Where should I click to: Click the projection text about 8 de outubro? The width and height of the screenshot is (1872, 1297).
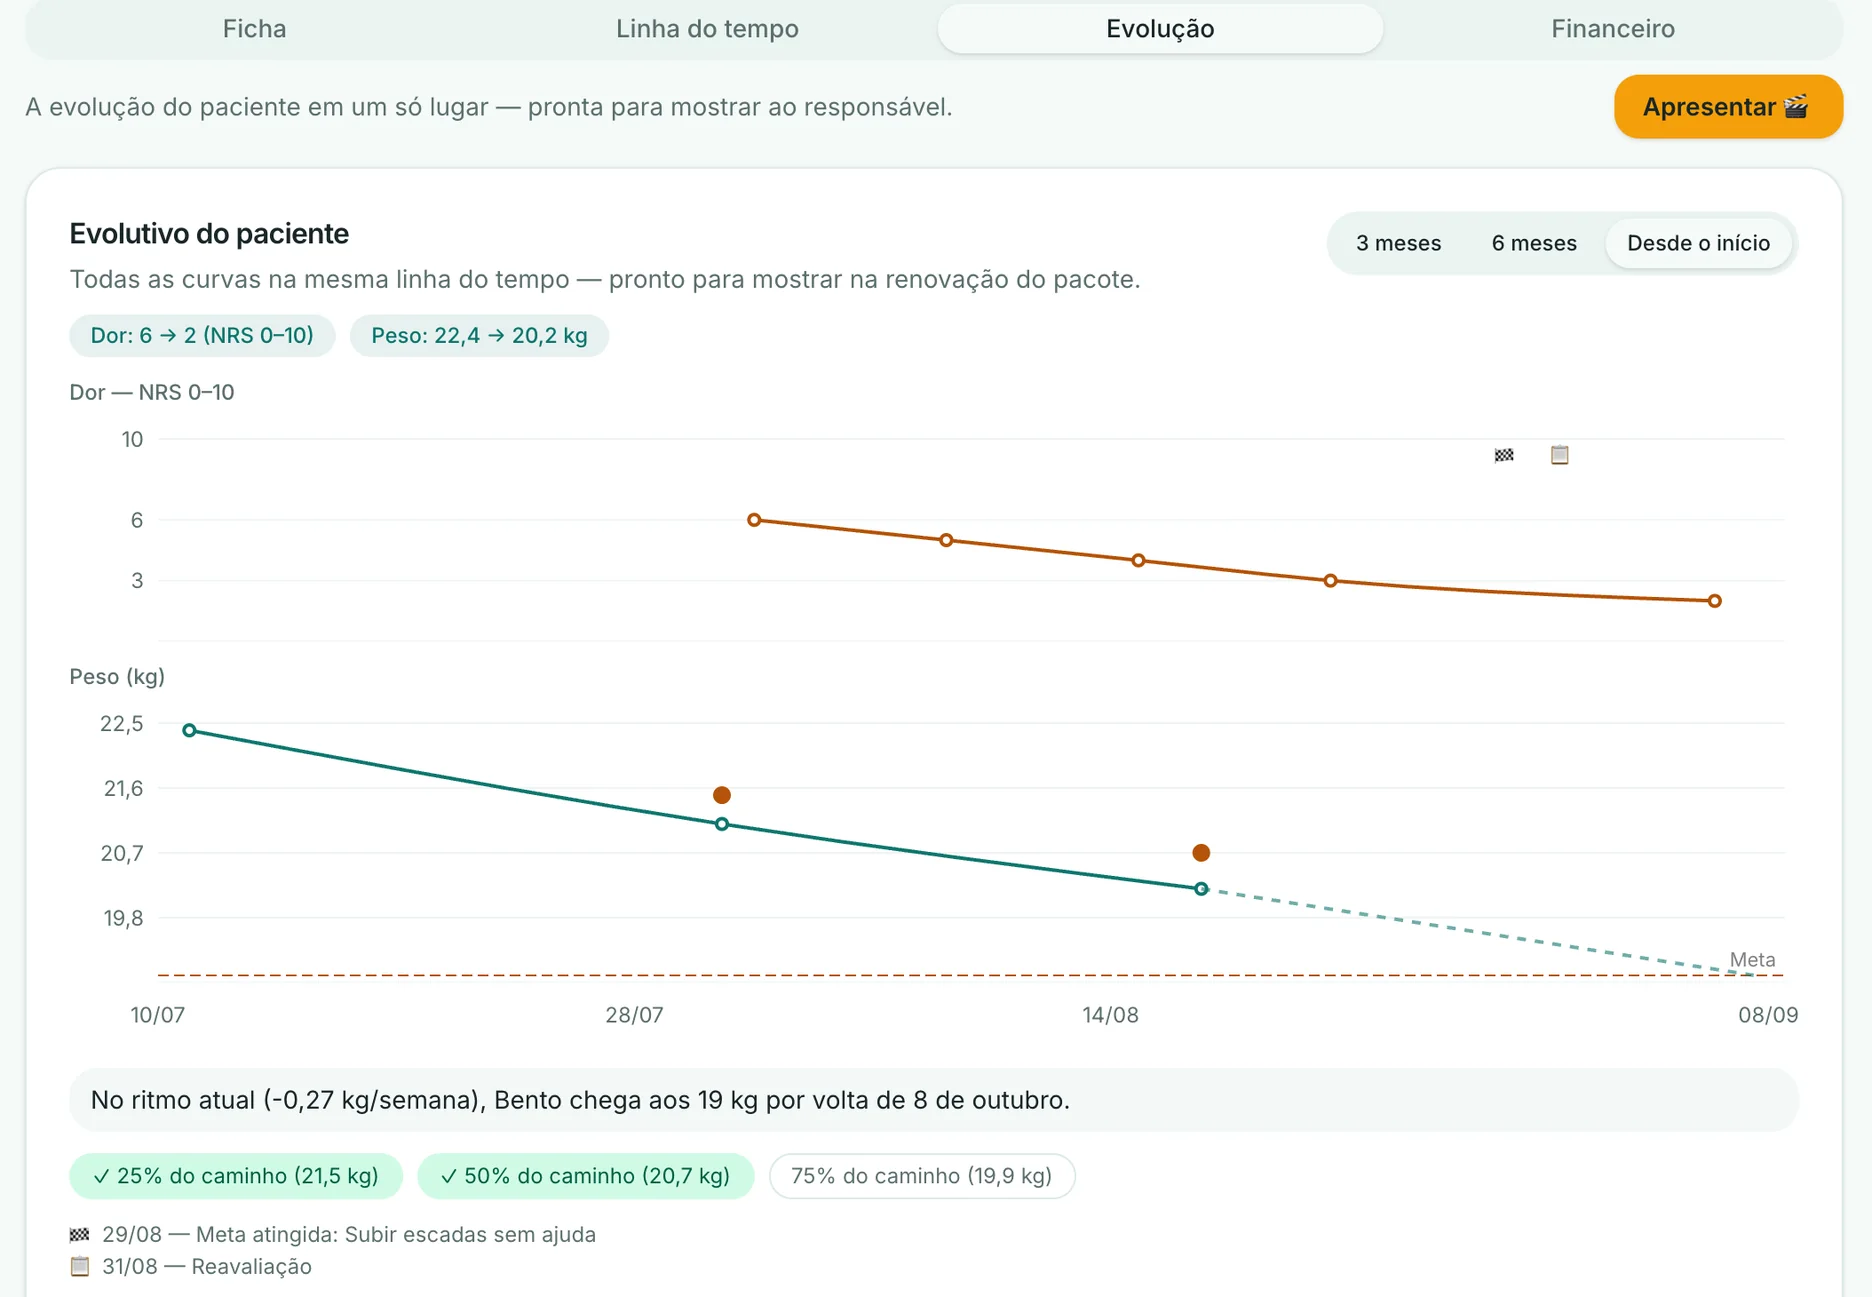point(580,1100)
